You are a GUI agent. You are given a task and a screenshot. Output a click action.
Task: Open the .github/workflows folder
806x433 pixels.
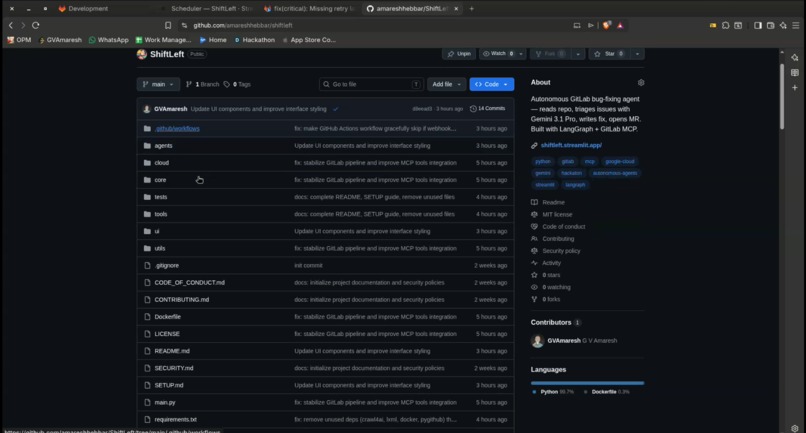[x=177, y=129]
